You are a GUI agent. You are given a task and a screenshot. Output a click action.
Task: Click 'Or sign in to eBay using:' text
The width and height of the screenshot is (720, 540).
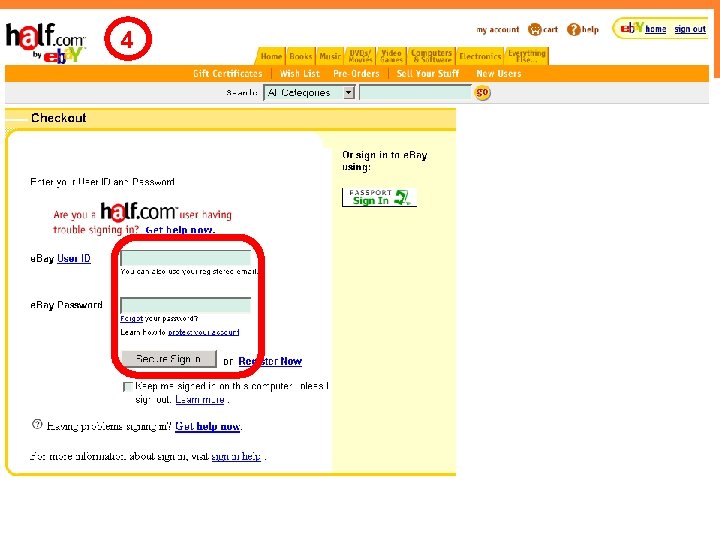click(x=385, y=161)
